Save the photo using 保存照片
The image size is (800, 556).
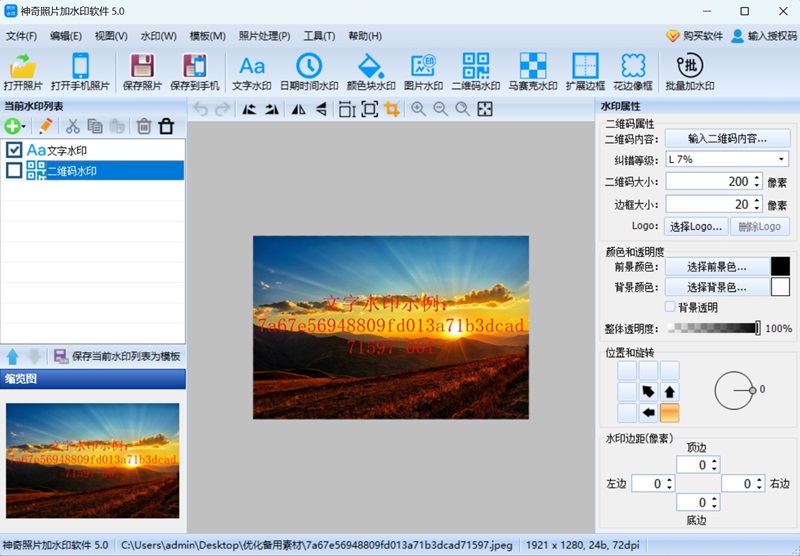point(142,72)
